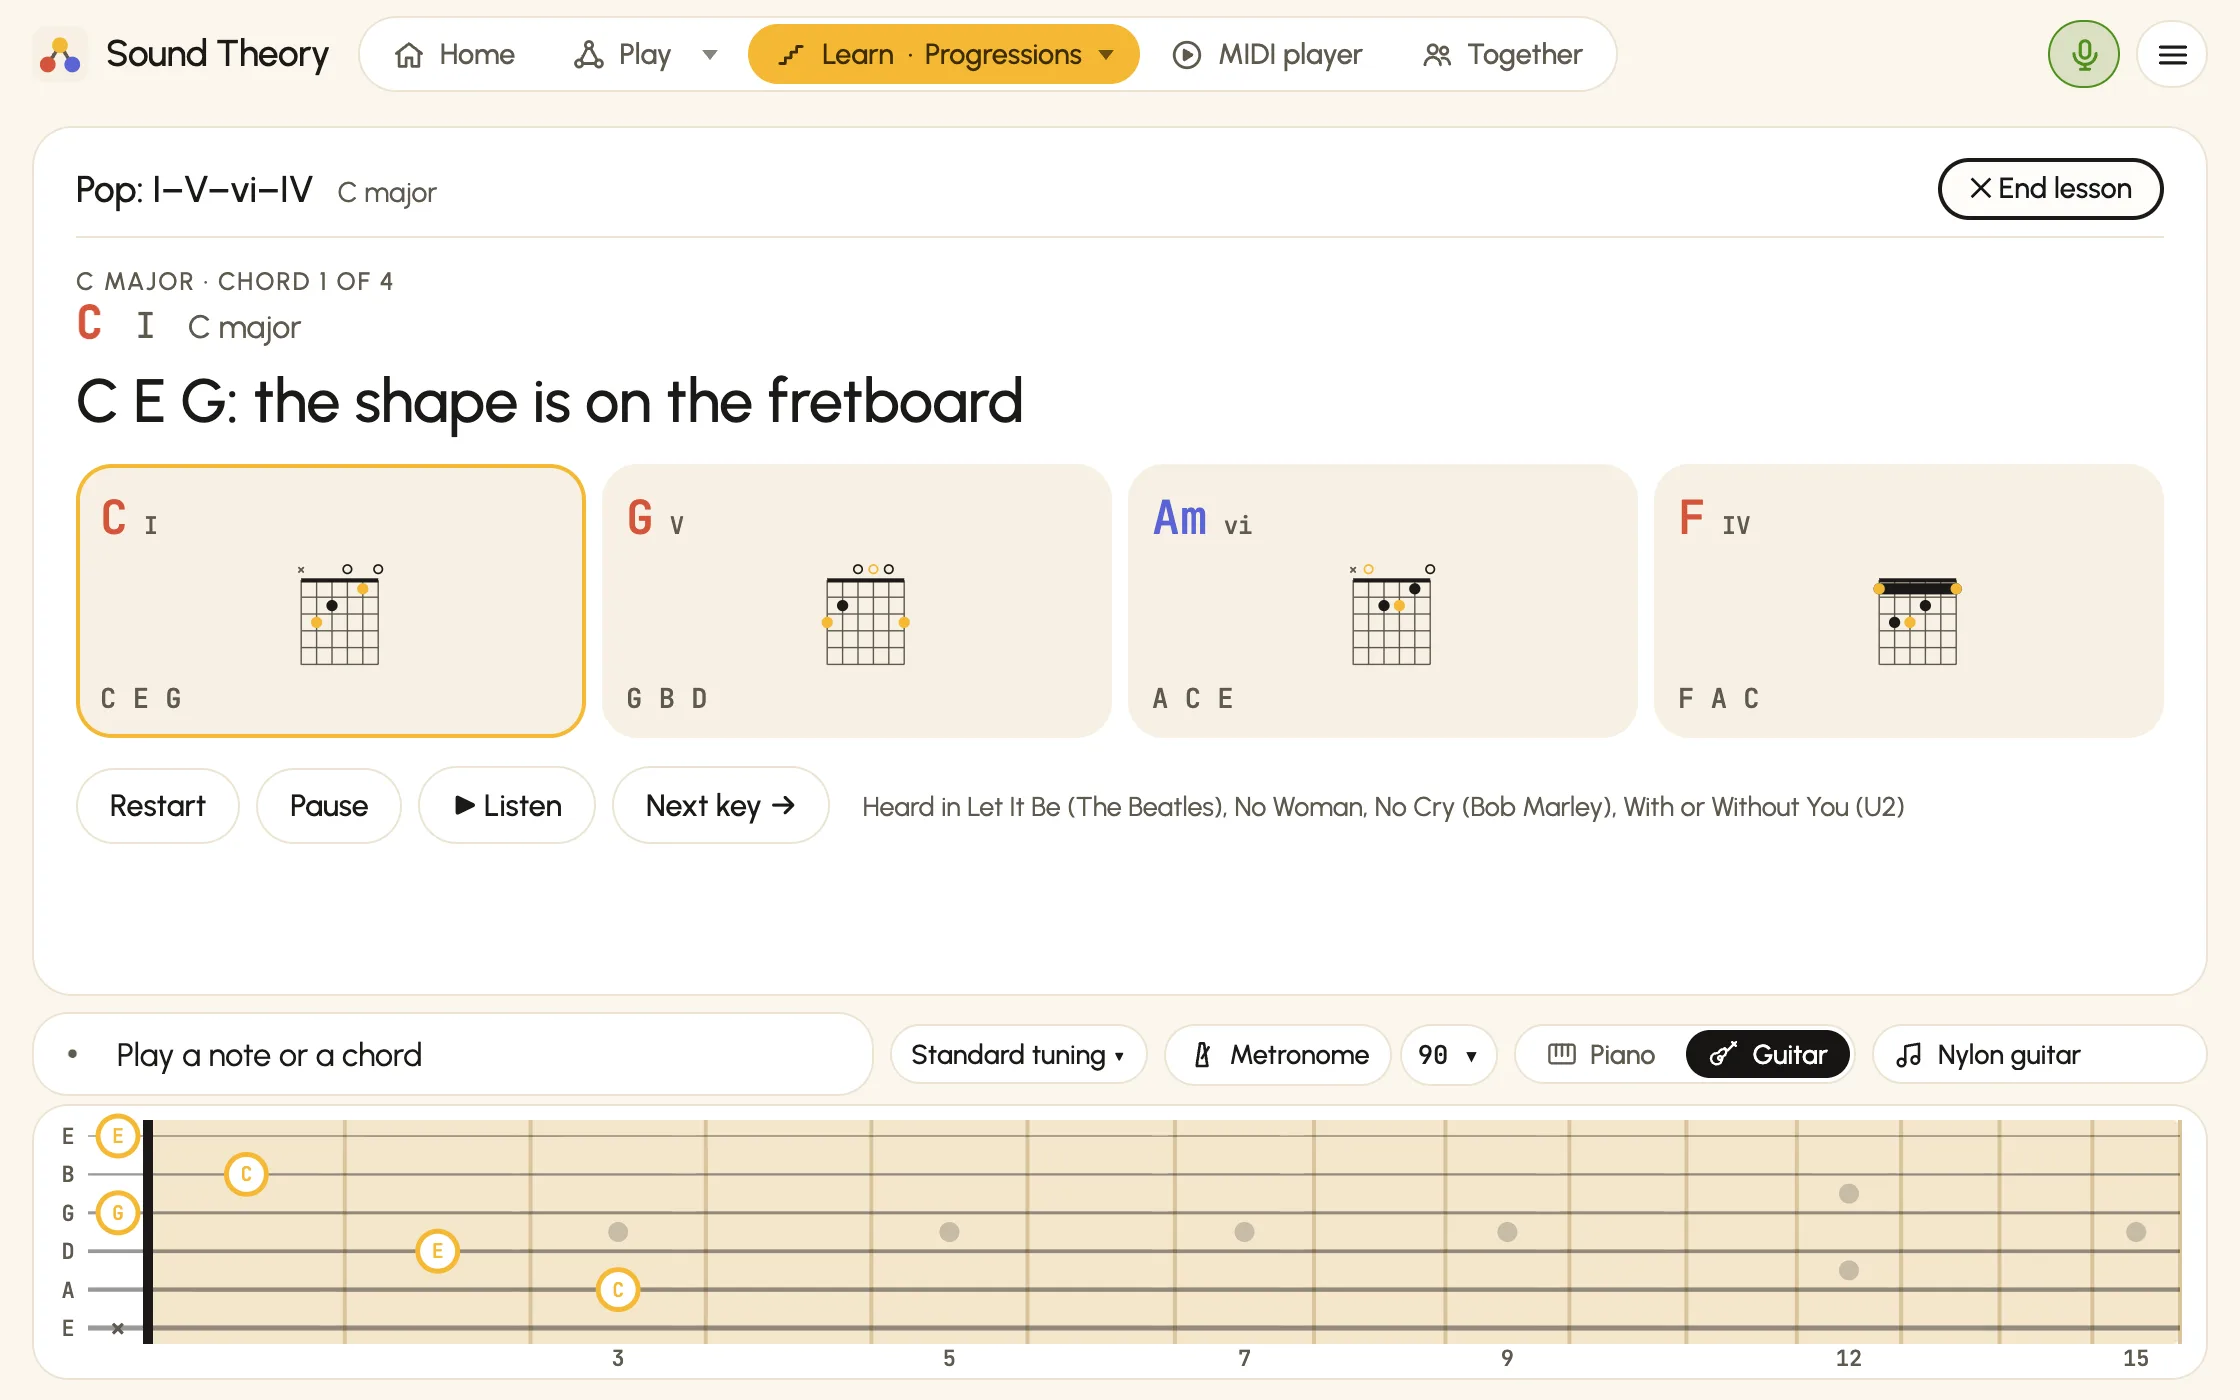Click the C major key label in header

point(387,192)
